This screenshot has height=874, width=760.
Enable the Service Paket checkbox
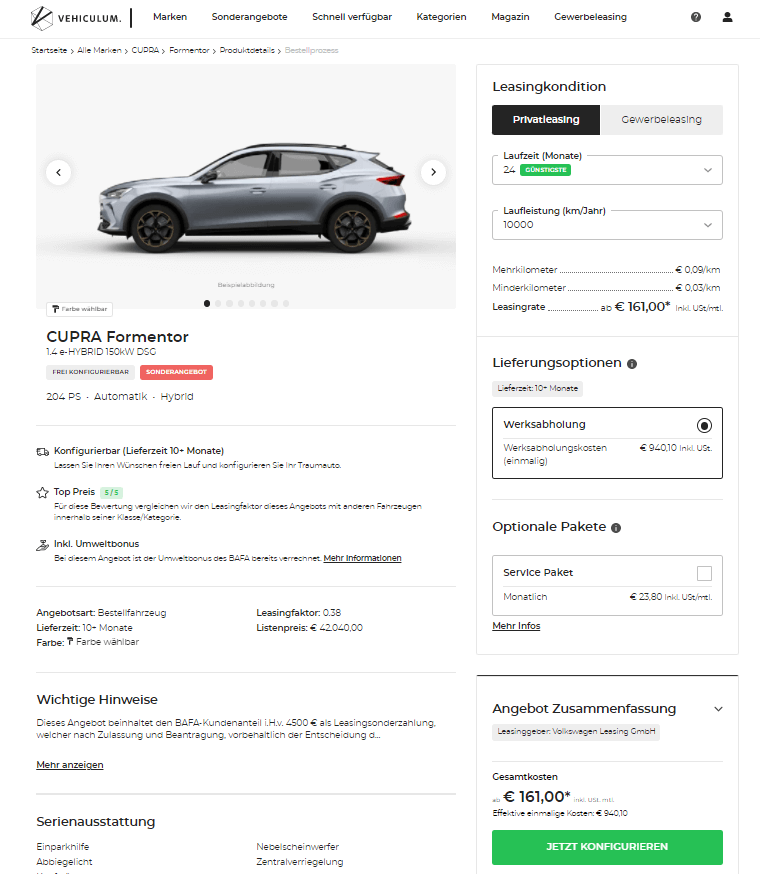tap(704, 573)
